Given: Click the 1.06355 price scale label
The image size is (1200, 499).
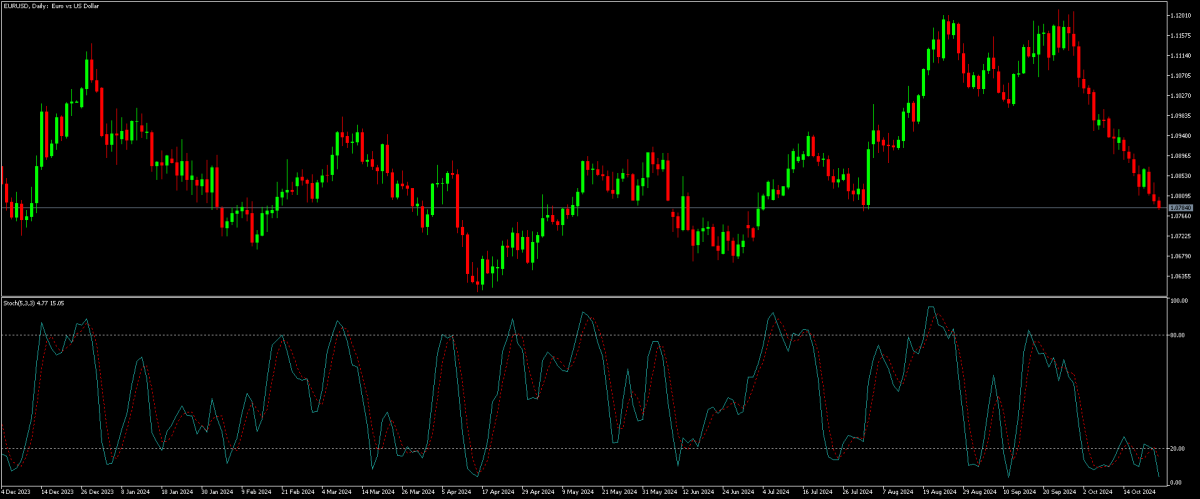Looking at the screenshot, I should [x=1180, y=276].
